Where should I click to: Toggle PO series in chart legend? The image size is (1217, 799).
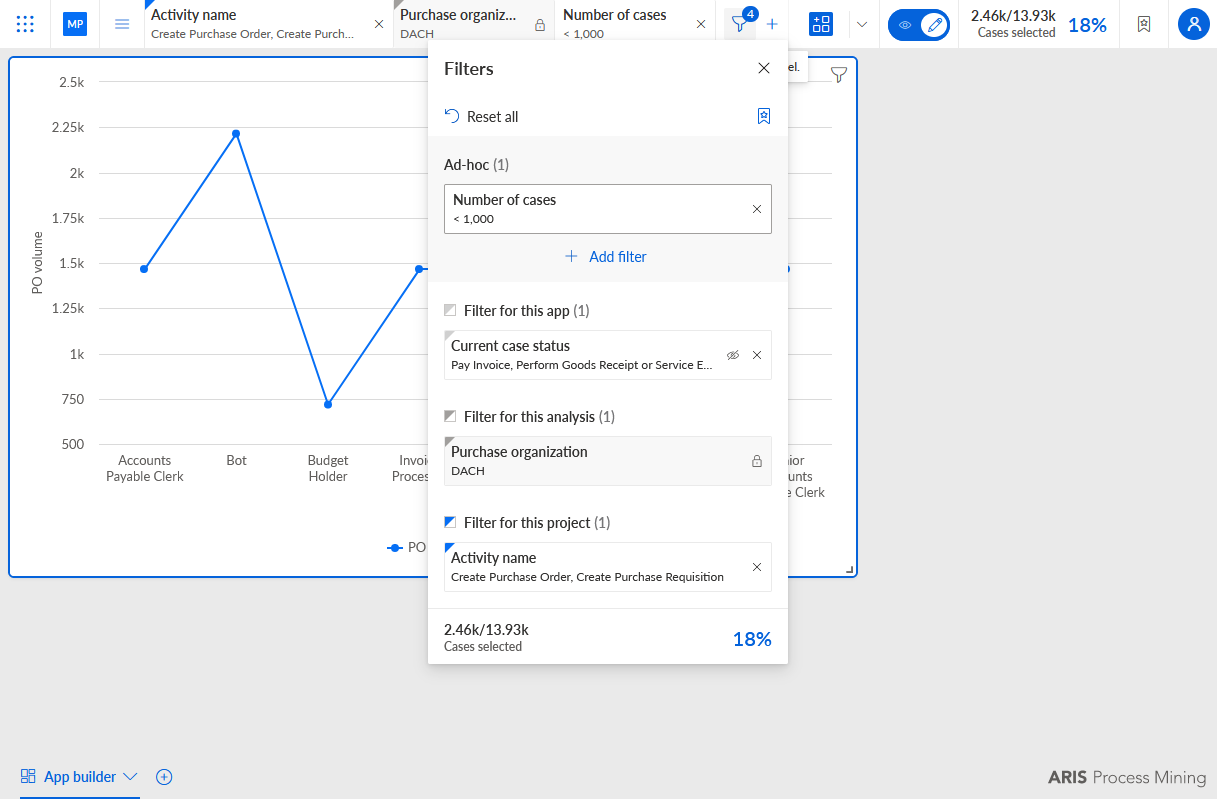click(x=407, y=547)
